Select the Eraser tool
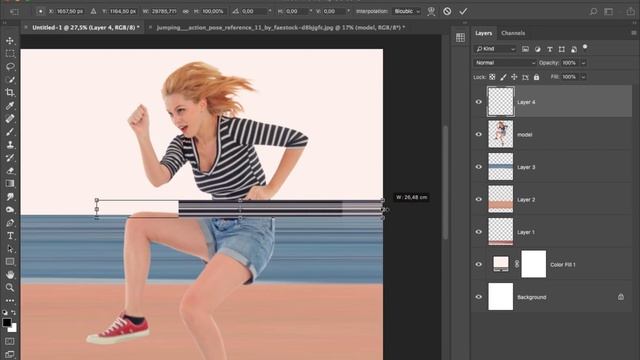This screenshot has height=360, width=640. pos(10,171)
